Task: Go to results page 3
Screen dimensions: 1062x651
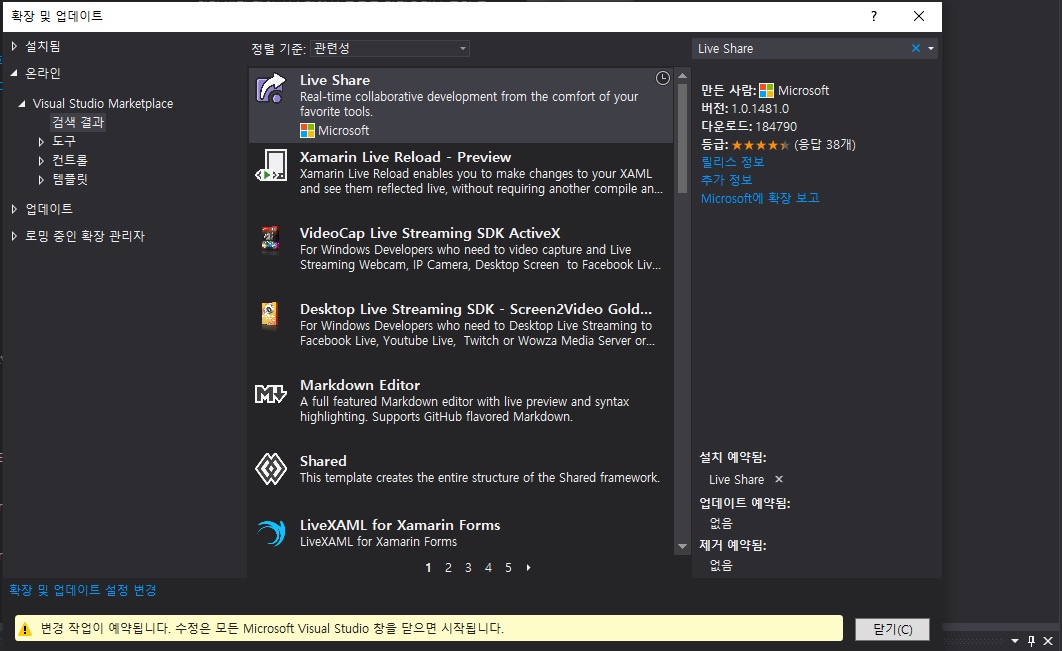Action: click(468, 568)
